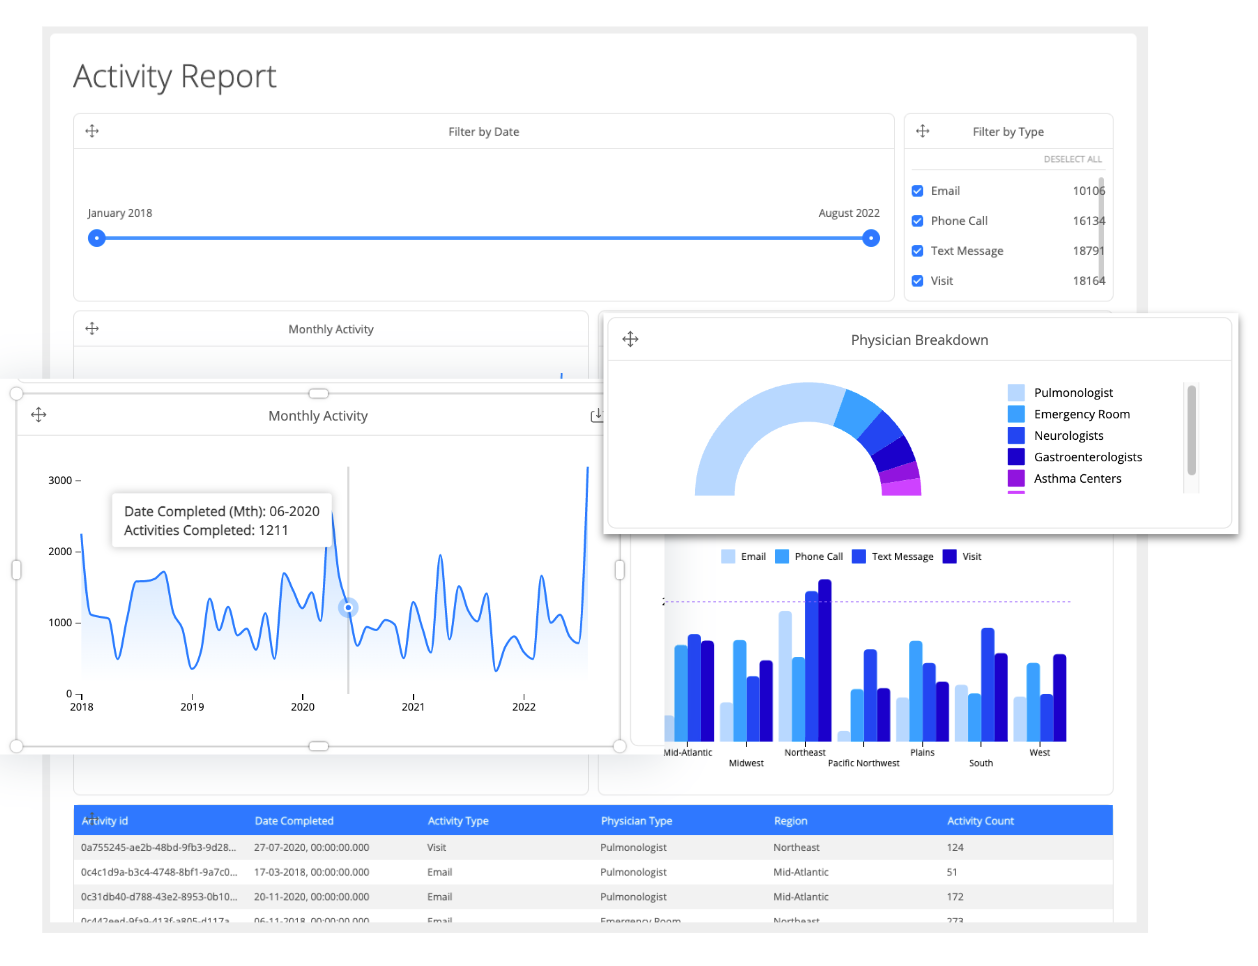Uncheck the Email filter checkbox
Viewport: 1258px width, 966px height.
click(x=917, y=191)
